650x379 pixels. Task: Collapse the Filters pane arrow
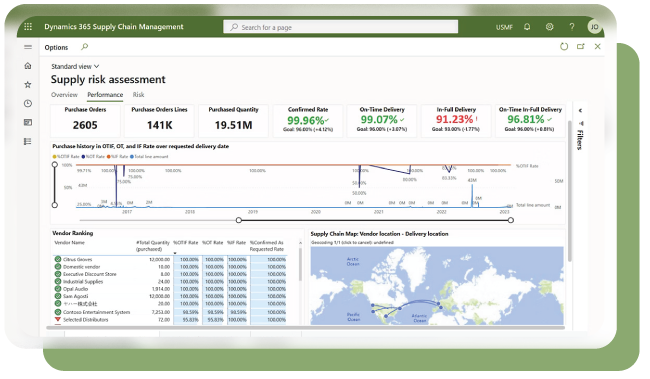[580, 110]
